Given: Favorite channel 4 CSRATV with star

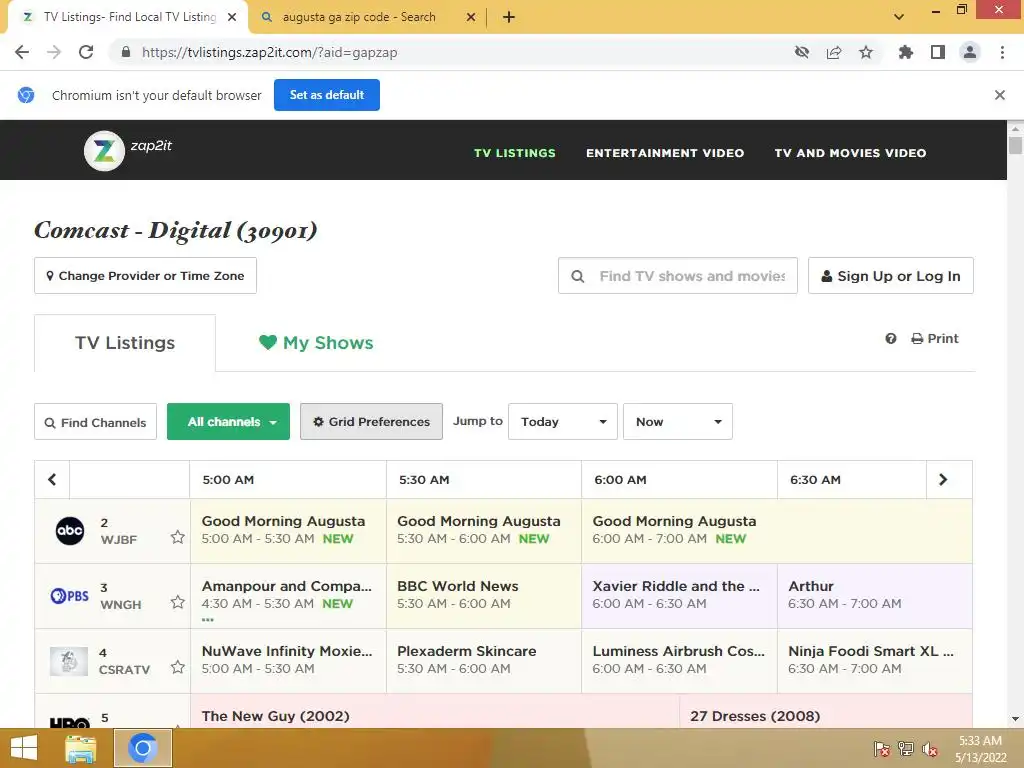Looking at the screenshot, I should pos(178,667).
